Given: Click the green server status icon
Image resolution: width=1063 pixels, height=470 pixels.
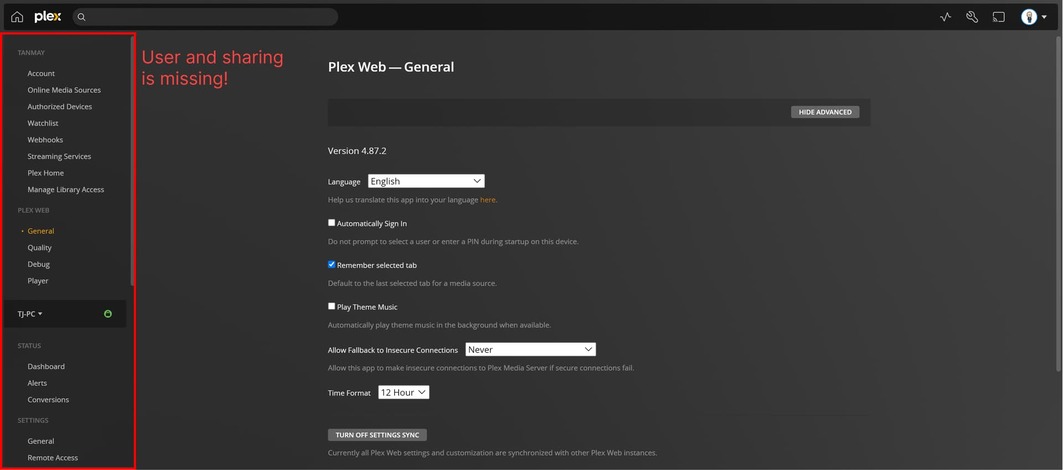Looking at the screenshot, I should click(x=108, y=314).
